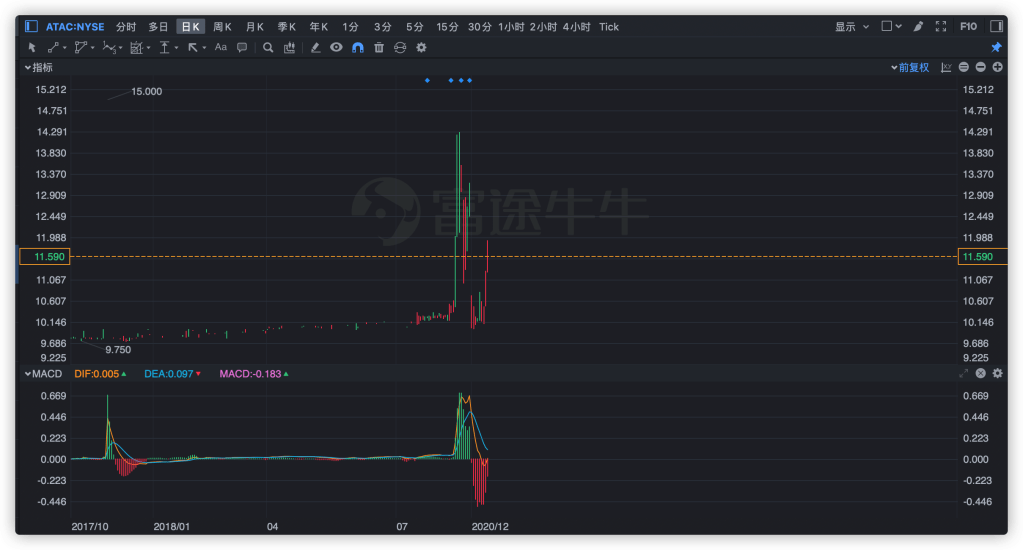This screenshot has height=550, width=1023.
Task: Select the cursor pointer tool
Action: pos(31,47)
